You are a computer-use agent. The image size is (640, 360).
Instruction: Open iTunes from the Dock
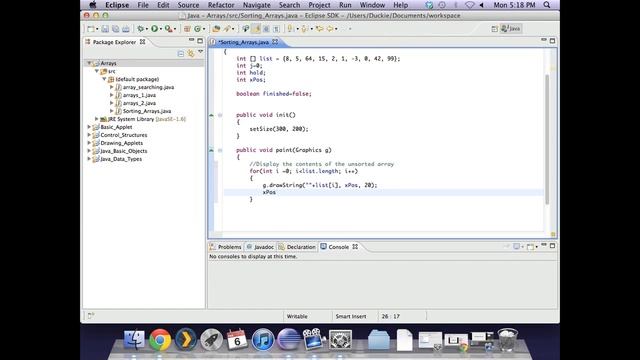coord(262,340)
